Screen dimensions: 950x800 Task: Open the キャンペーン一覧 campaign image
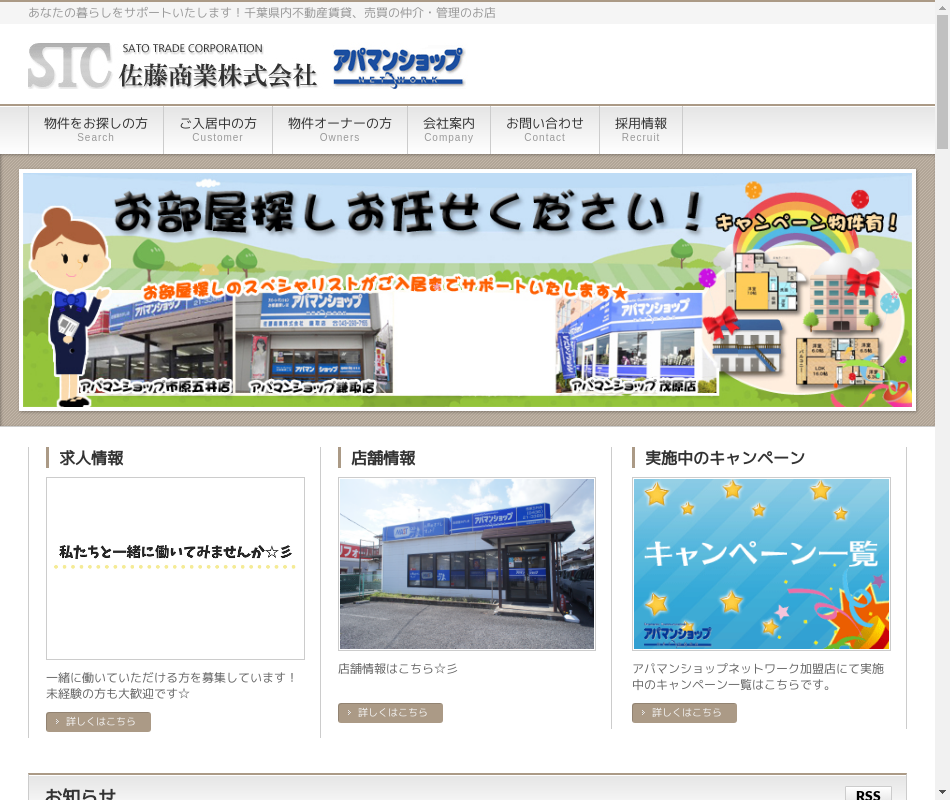point(761,564)
